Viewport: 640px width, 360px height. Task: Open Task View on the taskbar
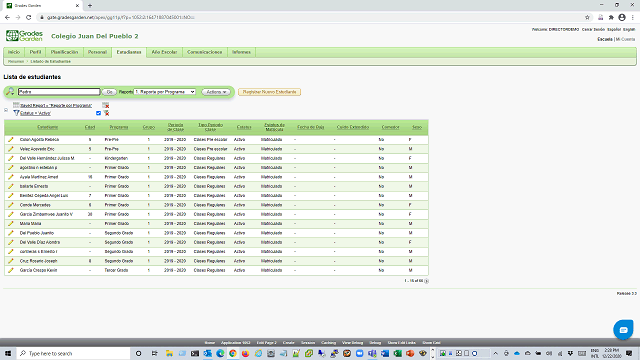(154, 353)
